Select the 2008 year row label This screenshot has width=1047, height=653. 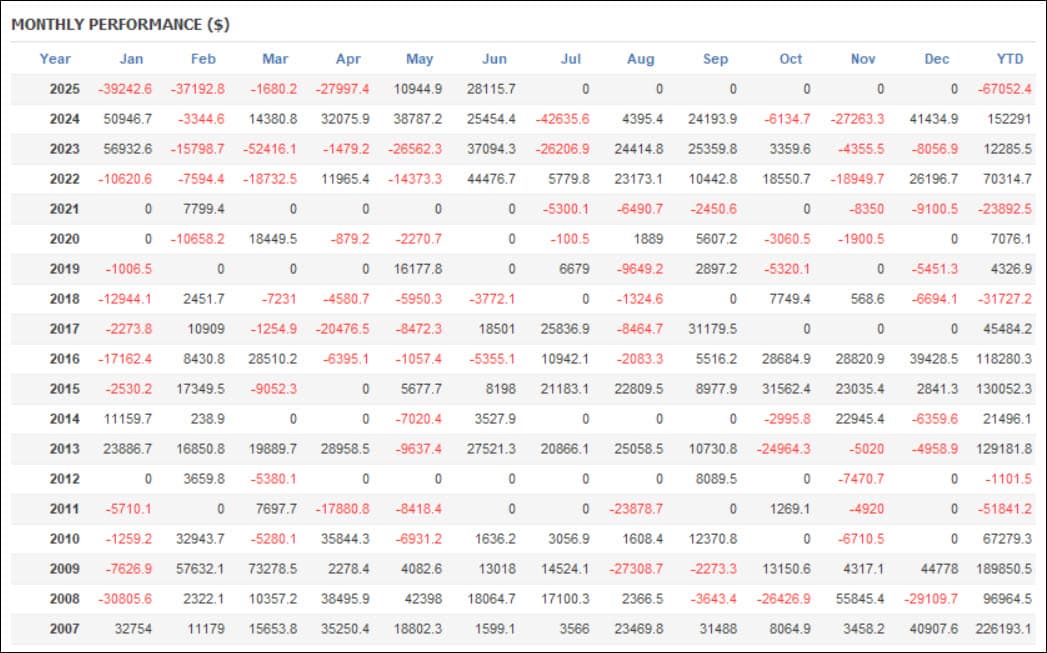[x=65, y=599]
